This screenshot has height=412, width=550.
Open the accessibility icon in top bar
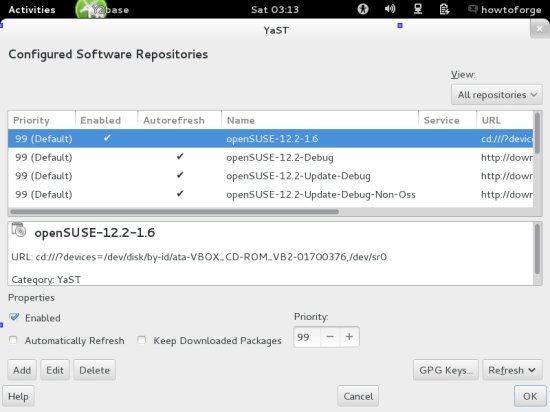pos(363,9)
